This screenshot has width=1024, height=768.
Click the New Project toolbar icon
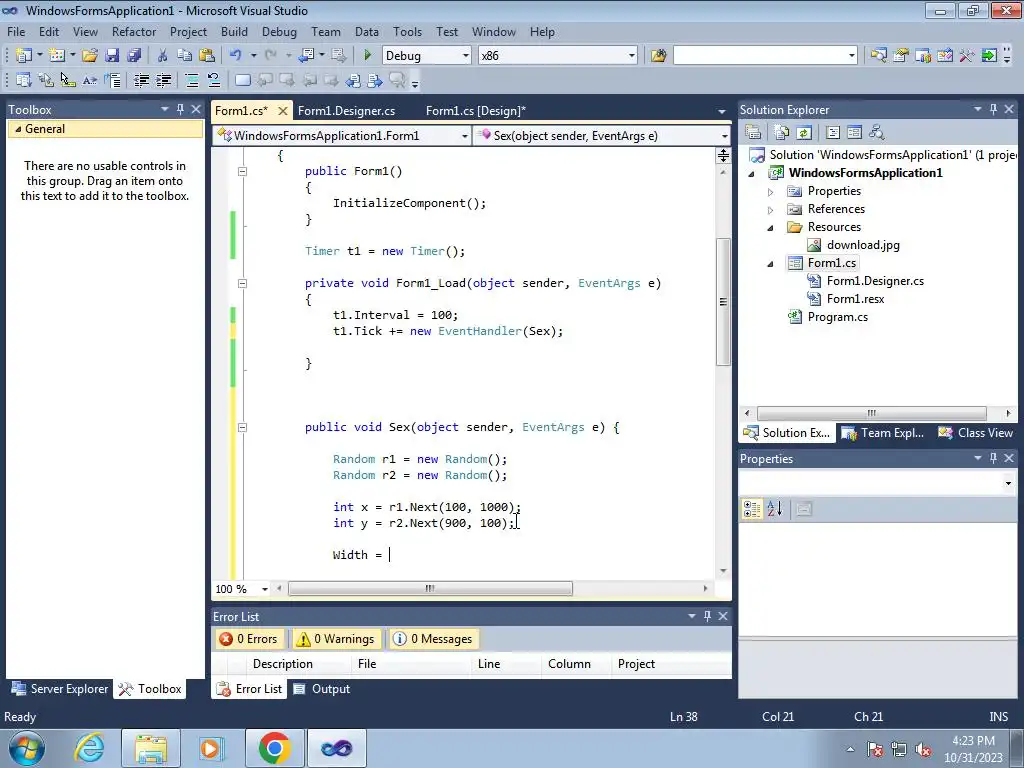[24, 56]
